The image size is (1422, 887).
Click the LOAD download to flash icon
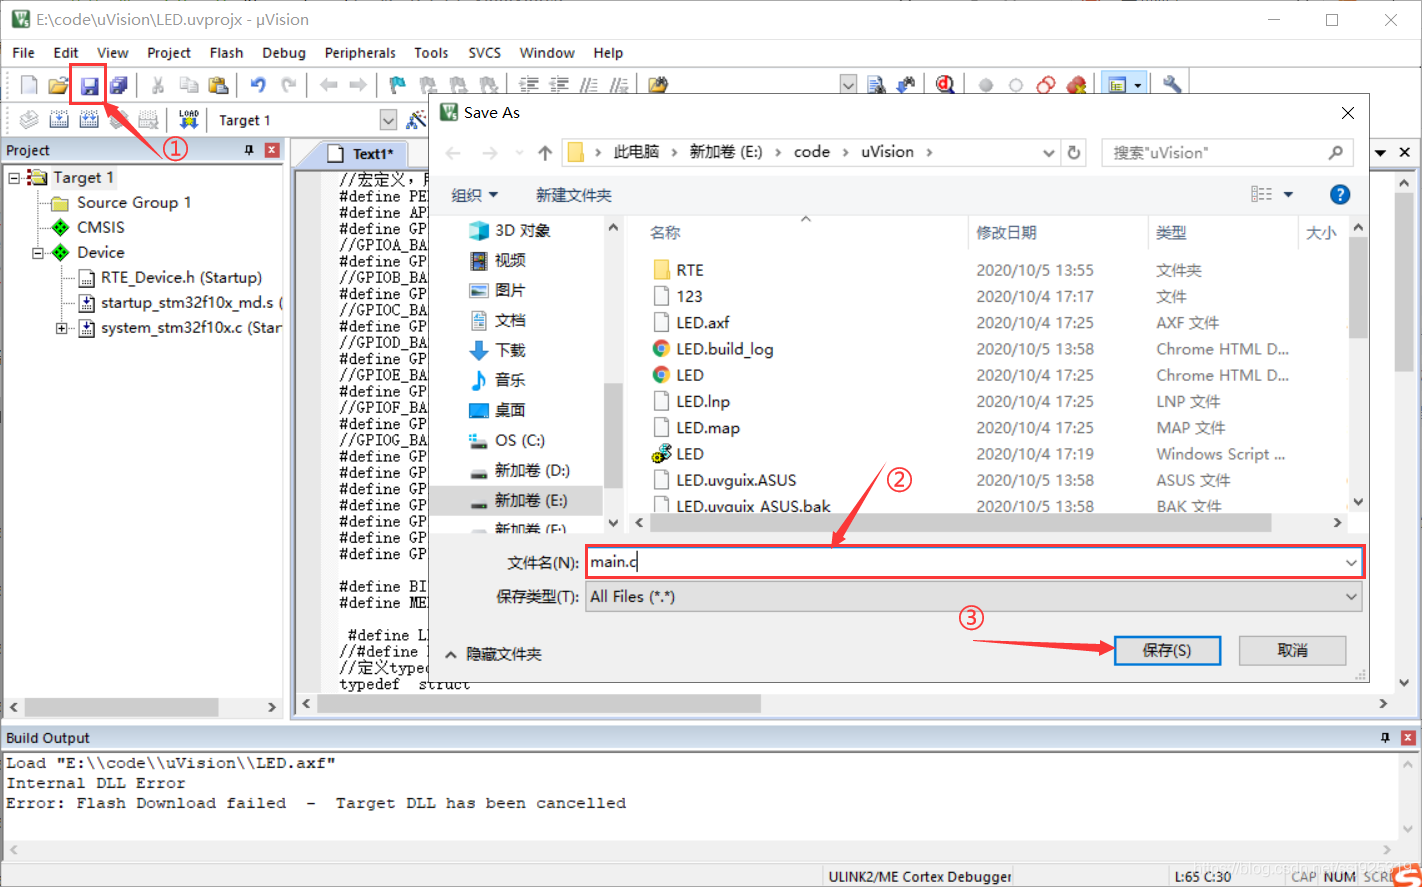pos(189,120)
